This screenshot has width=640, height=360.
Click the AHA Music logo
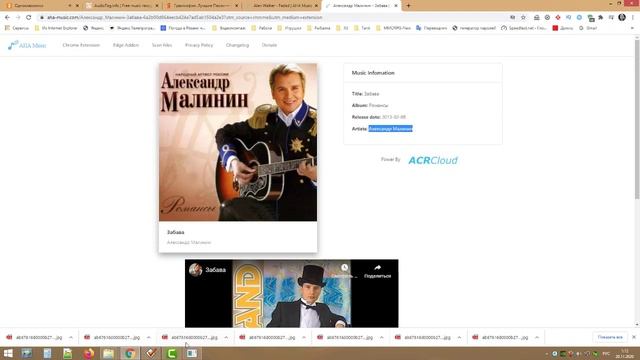pos(27,45)
